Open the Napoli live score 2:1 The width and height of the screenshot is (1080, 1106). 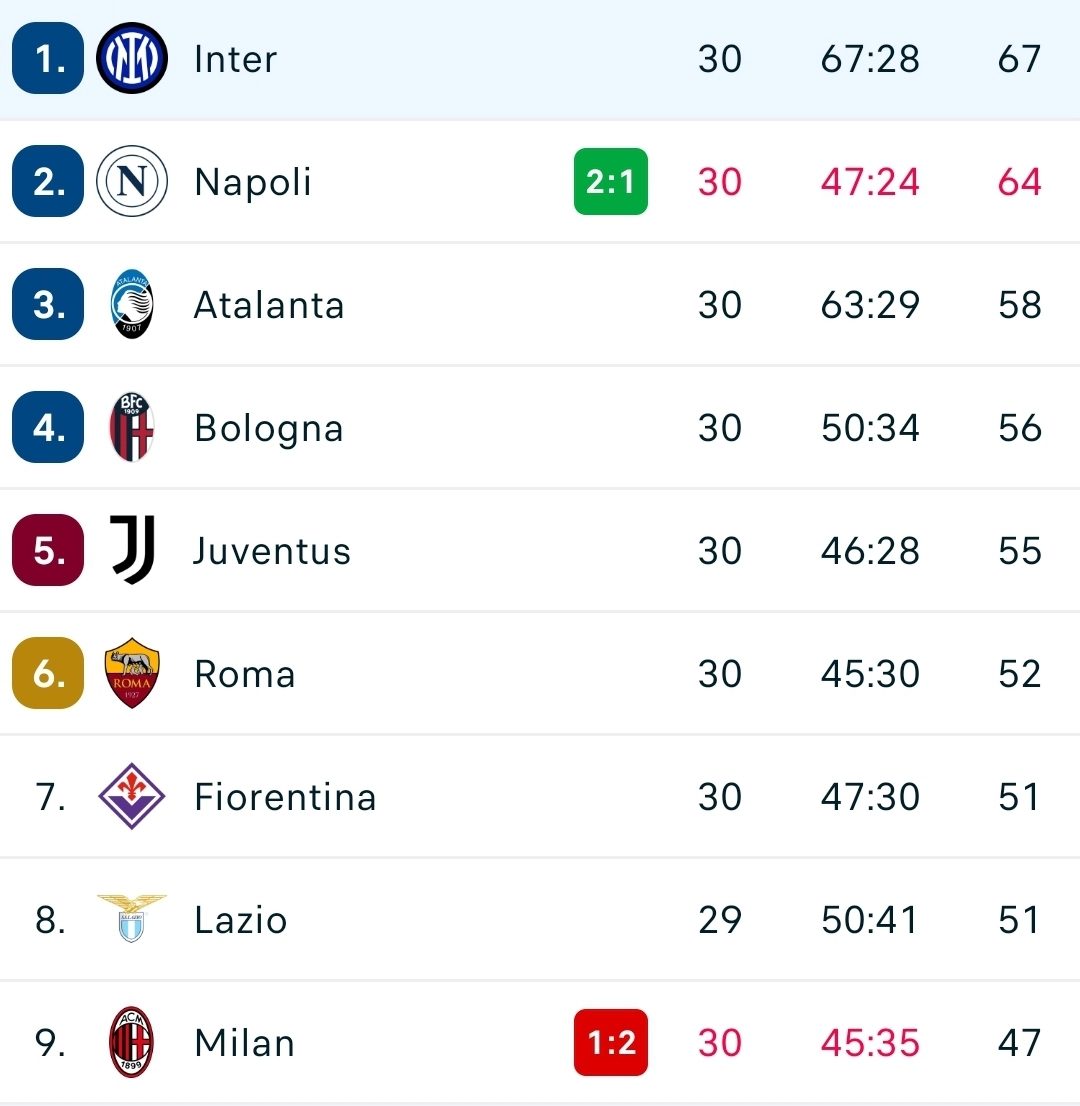pyautogui.click(x=611, y=181)
